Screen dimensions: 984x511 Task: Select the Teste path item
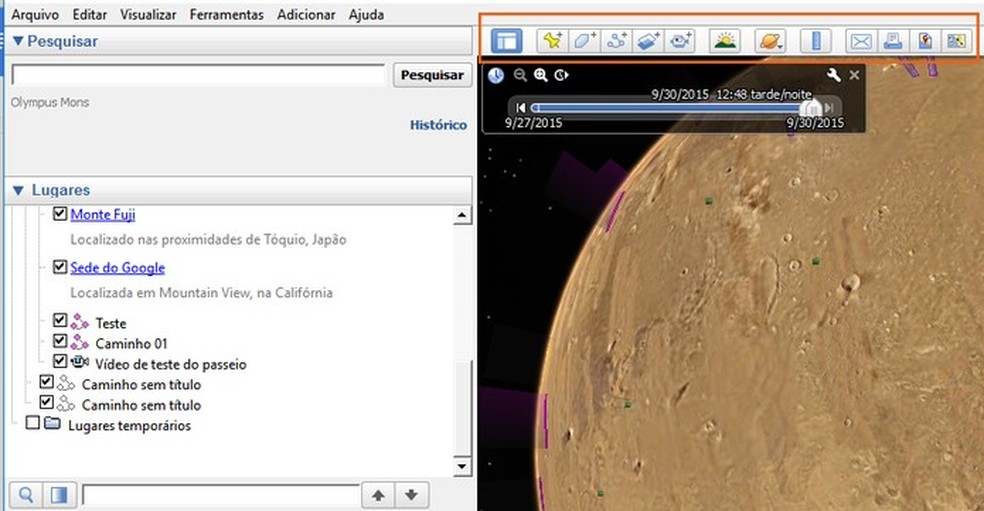pos(110,323)
